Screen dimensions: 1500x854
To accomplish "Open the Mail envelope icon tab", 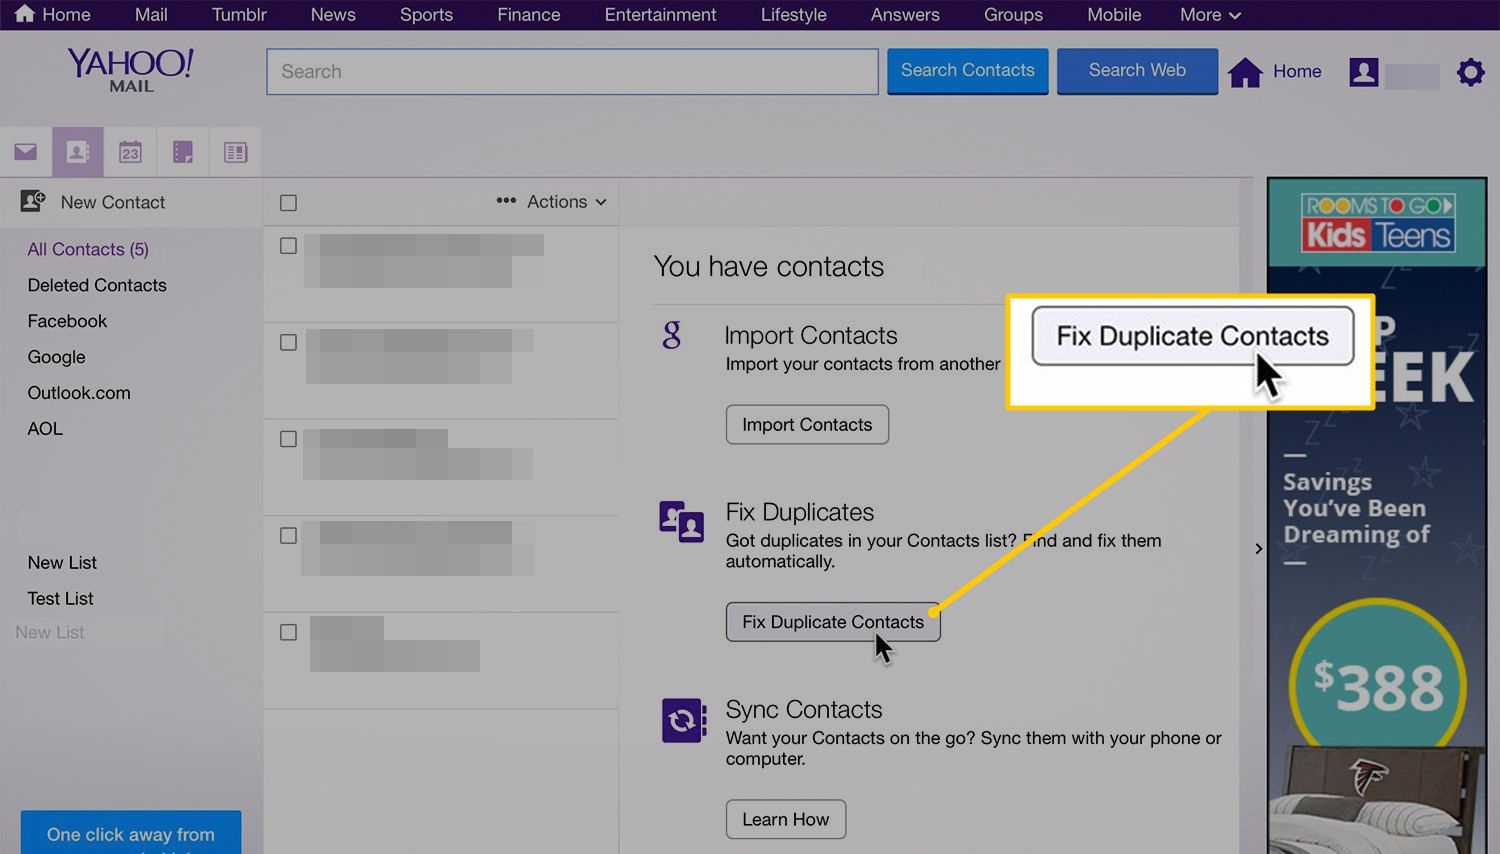I will tap(26, 152).
